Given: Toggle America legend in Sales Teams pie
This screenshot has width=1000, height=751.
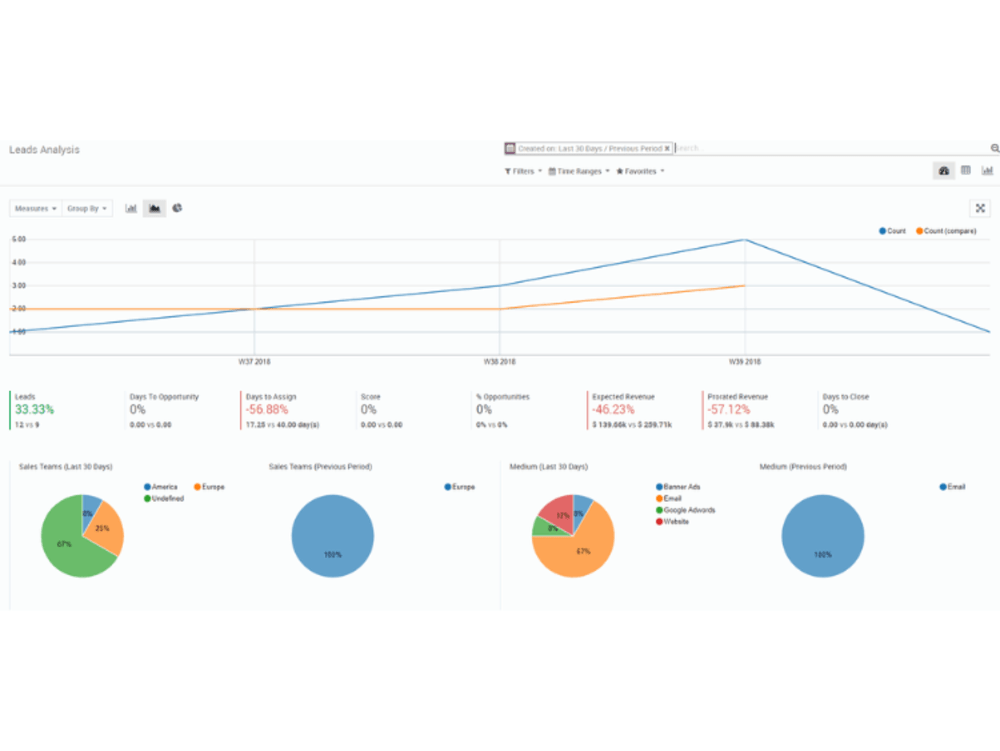Looking at the screenshot, I should coord(161,487).
